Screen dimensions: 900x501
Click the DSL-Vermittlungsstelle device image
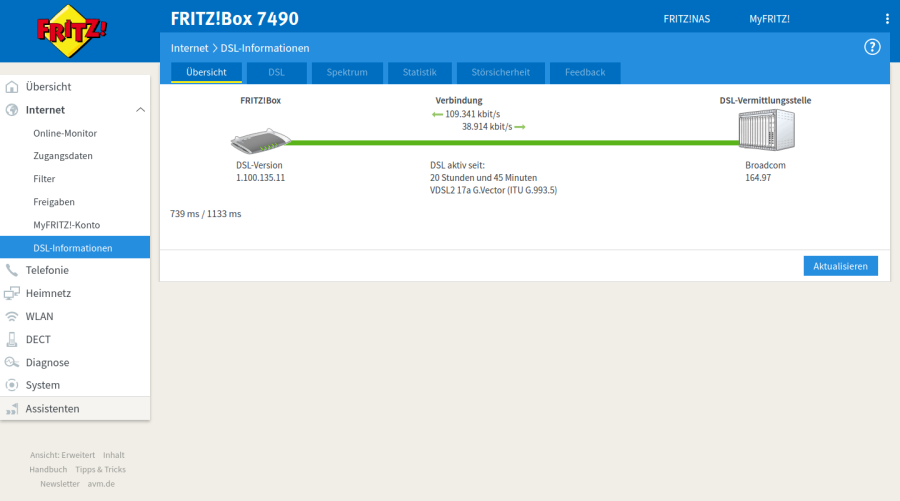point(765,131)
